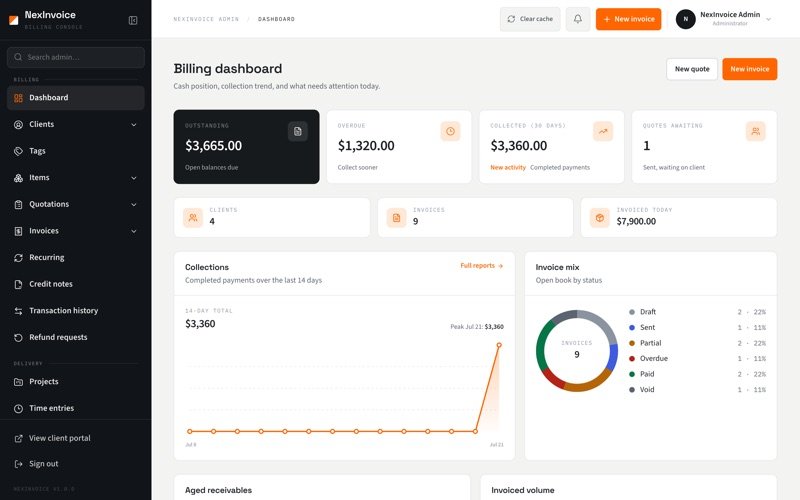The image size is (800, 500).
Task: Click the Draft gray legend dot
Action: coord(632,312)
